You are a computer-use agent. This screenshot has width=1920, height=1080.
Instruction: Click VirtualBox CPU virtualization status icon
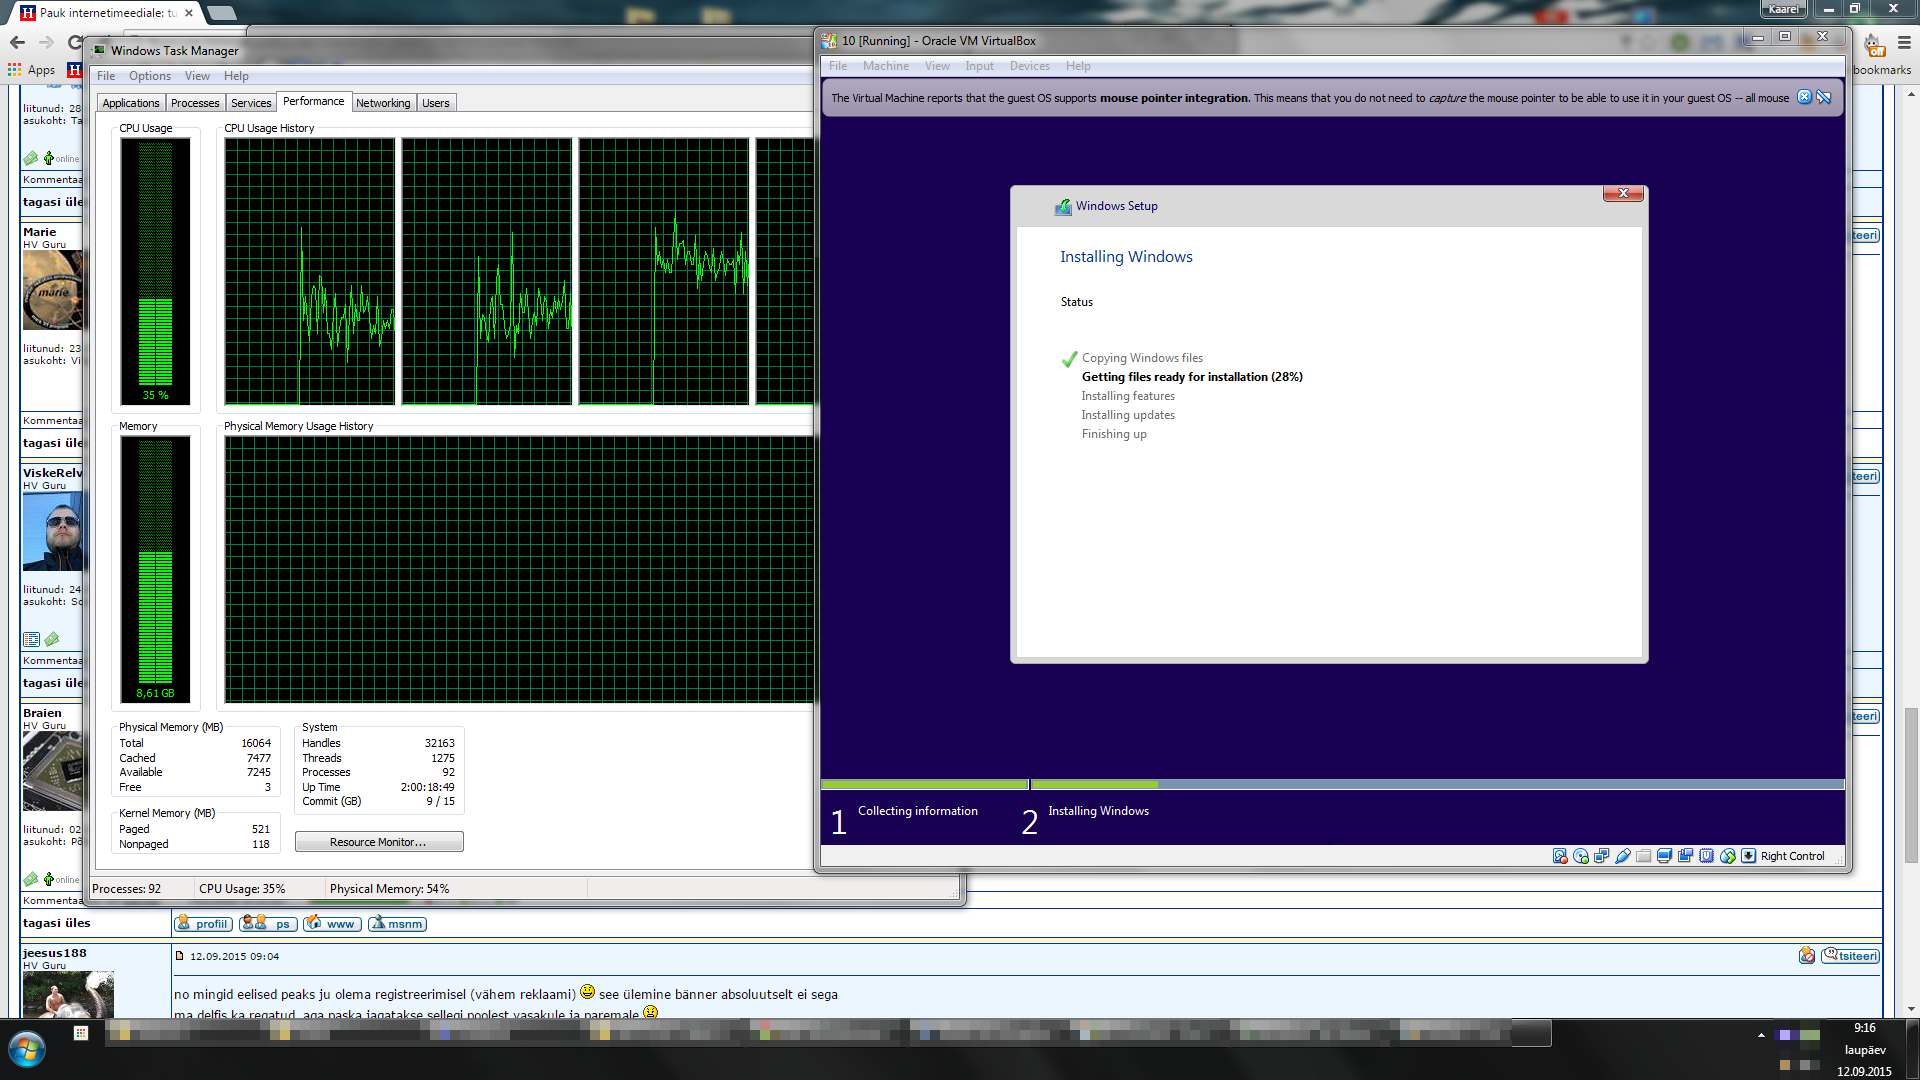tap(1707, 856)
